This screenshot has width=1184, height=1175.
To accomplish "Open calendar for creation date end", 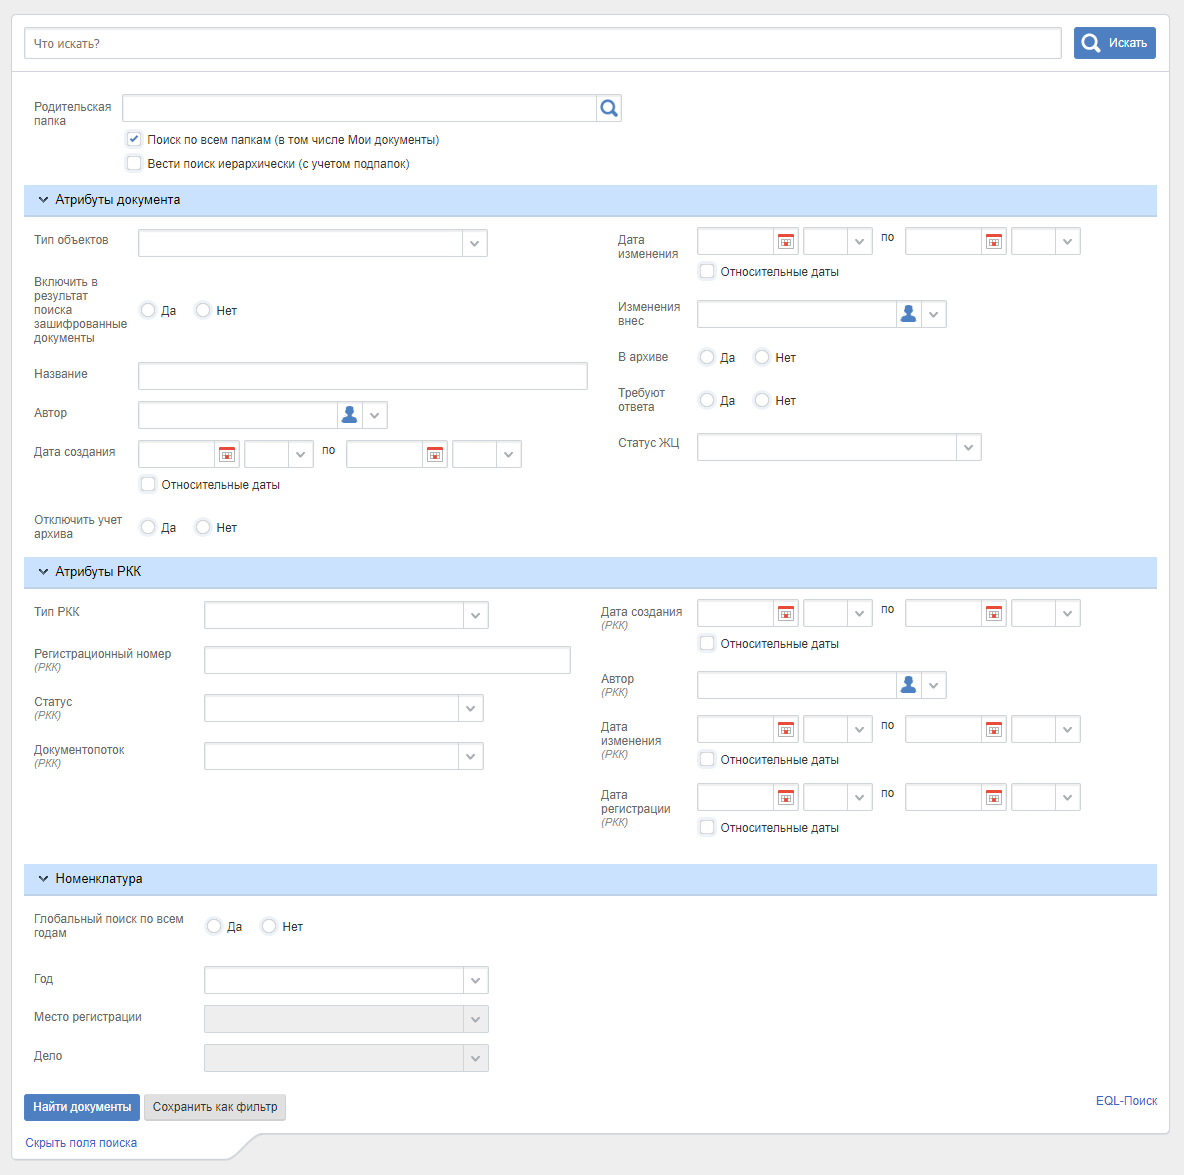I will tap(435, 454).
